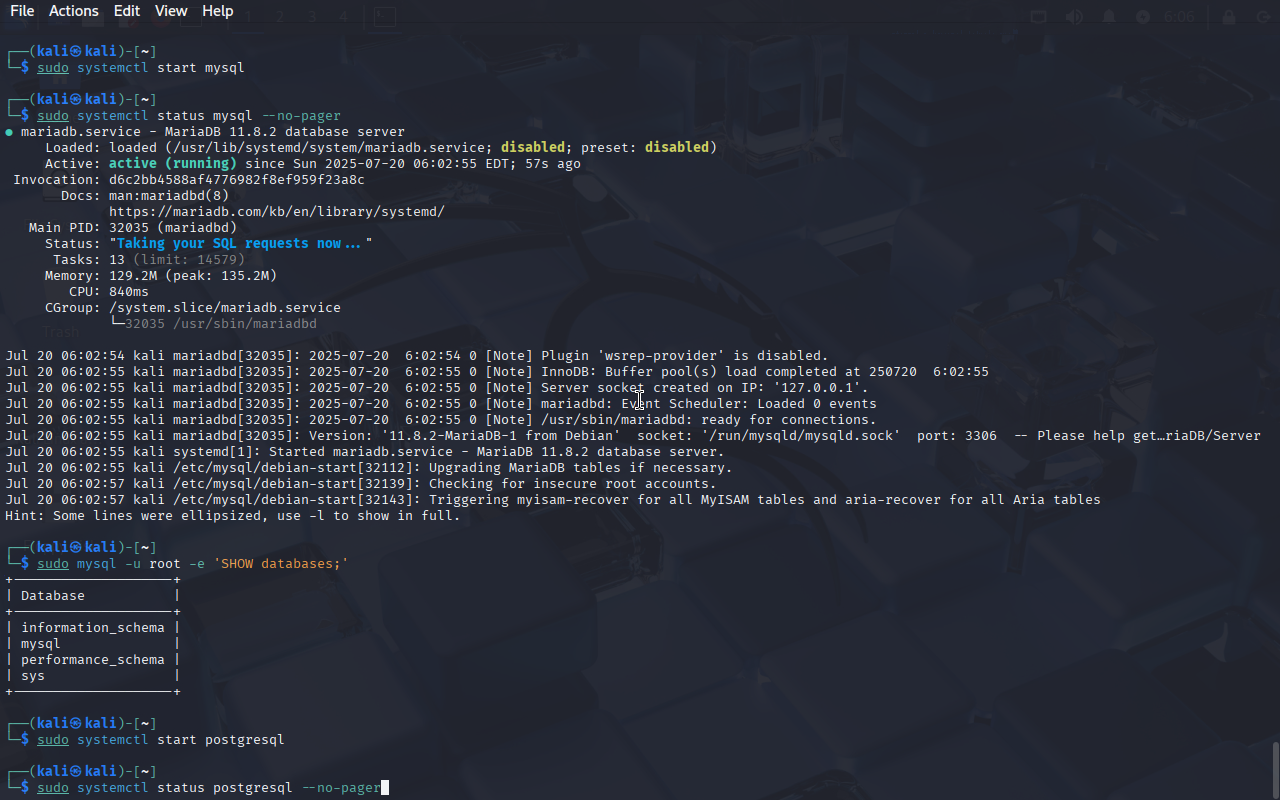
Task: Click 'Checking for insecure root accounts.' log line
Action: tap(361, 484)
